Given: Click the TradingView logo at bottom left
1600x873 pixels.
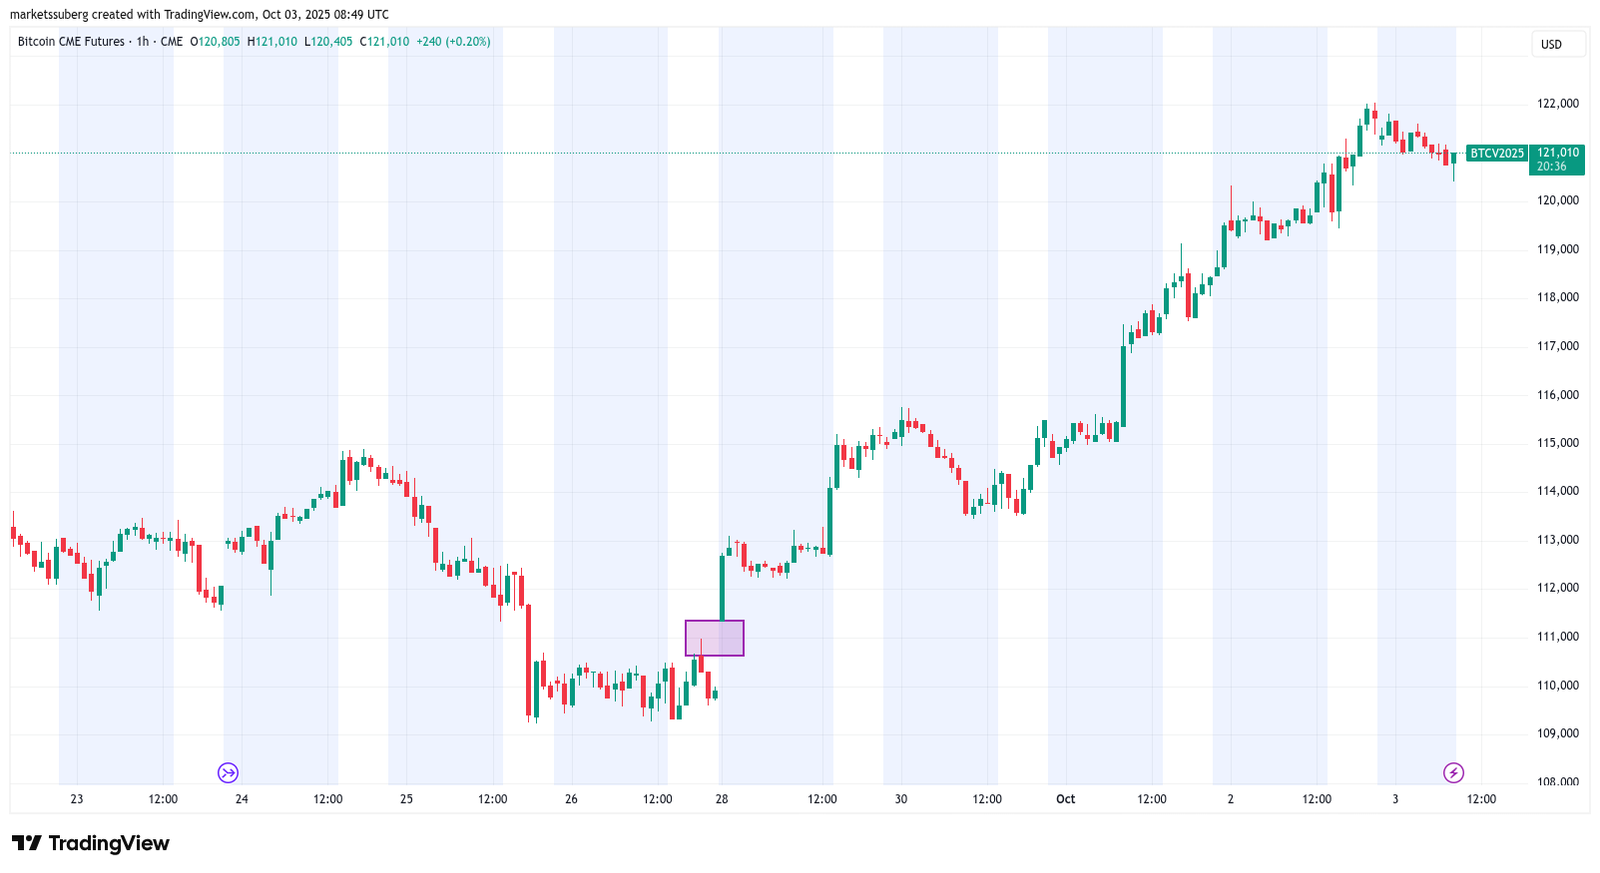Looking at the screenshot, I should point(90,843).
